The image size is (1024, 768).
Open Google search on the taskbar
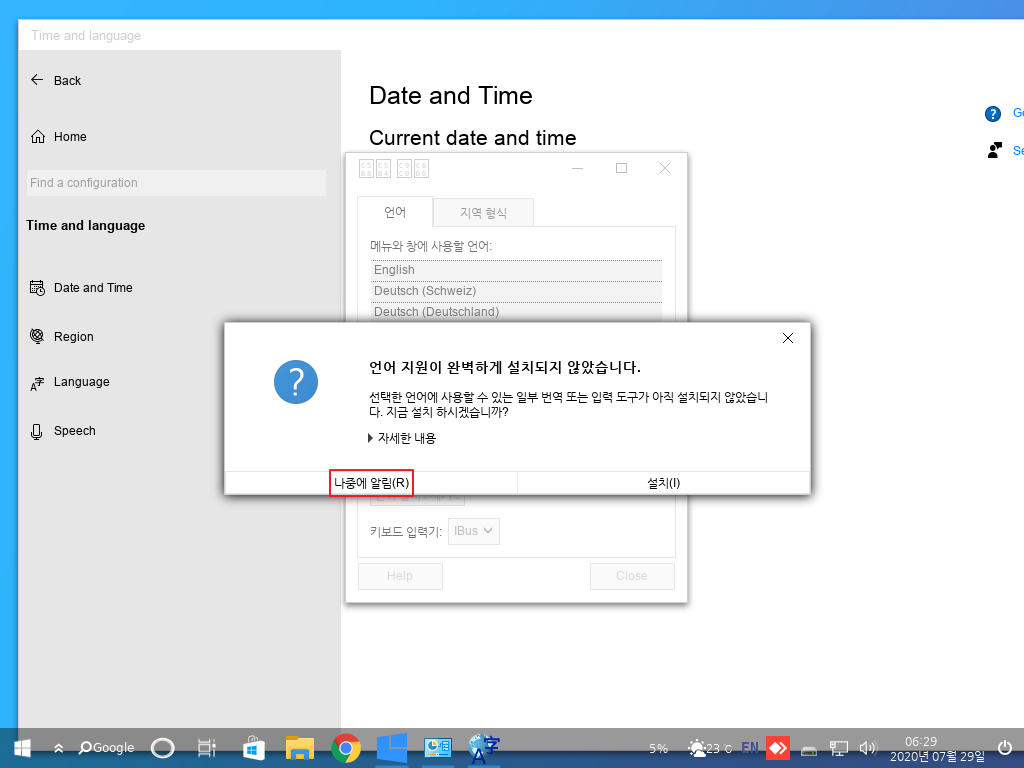click(x=106, y=748)
